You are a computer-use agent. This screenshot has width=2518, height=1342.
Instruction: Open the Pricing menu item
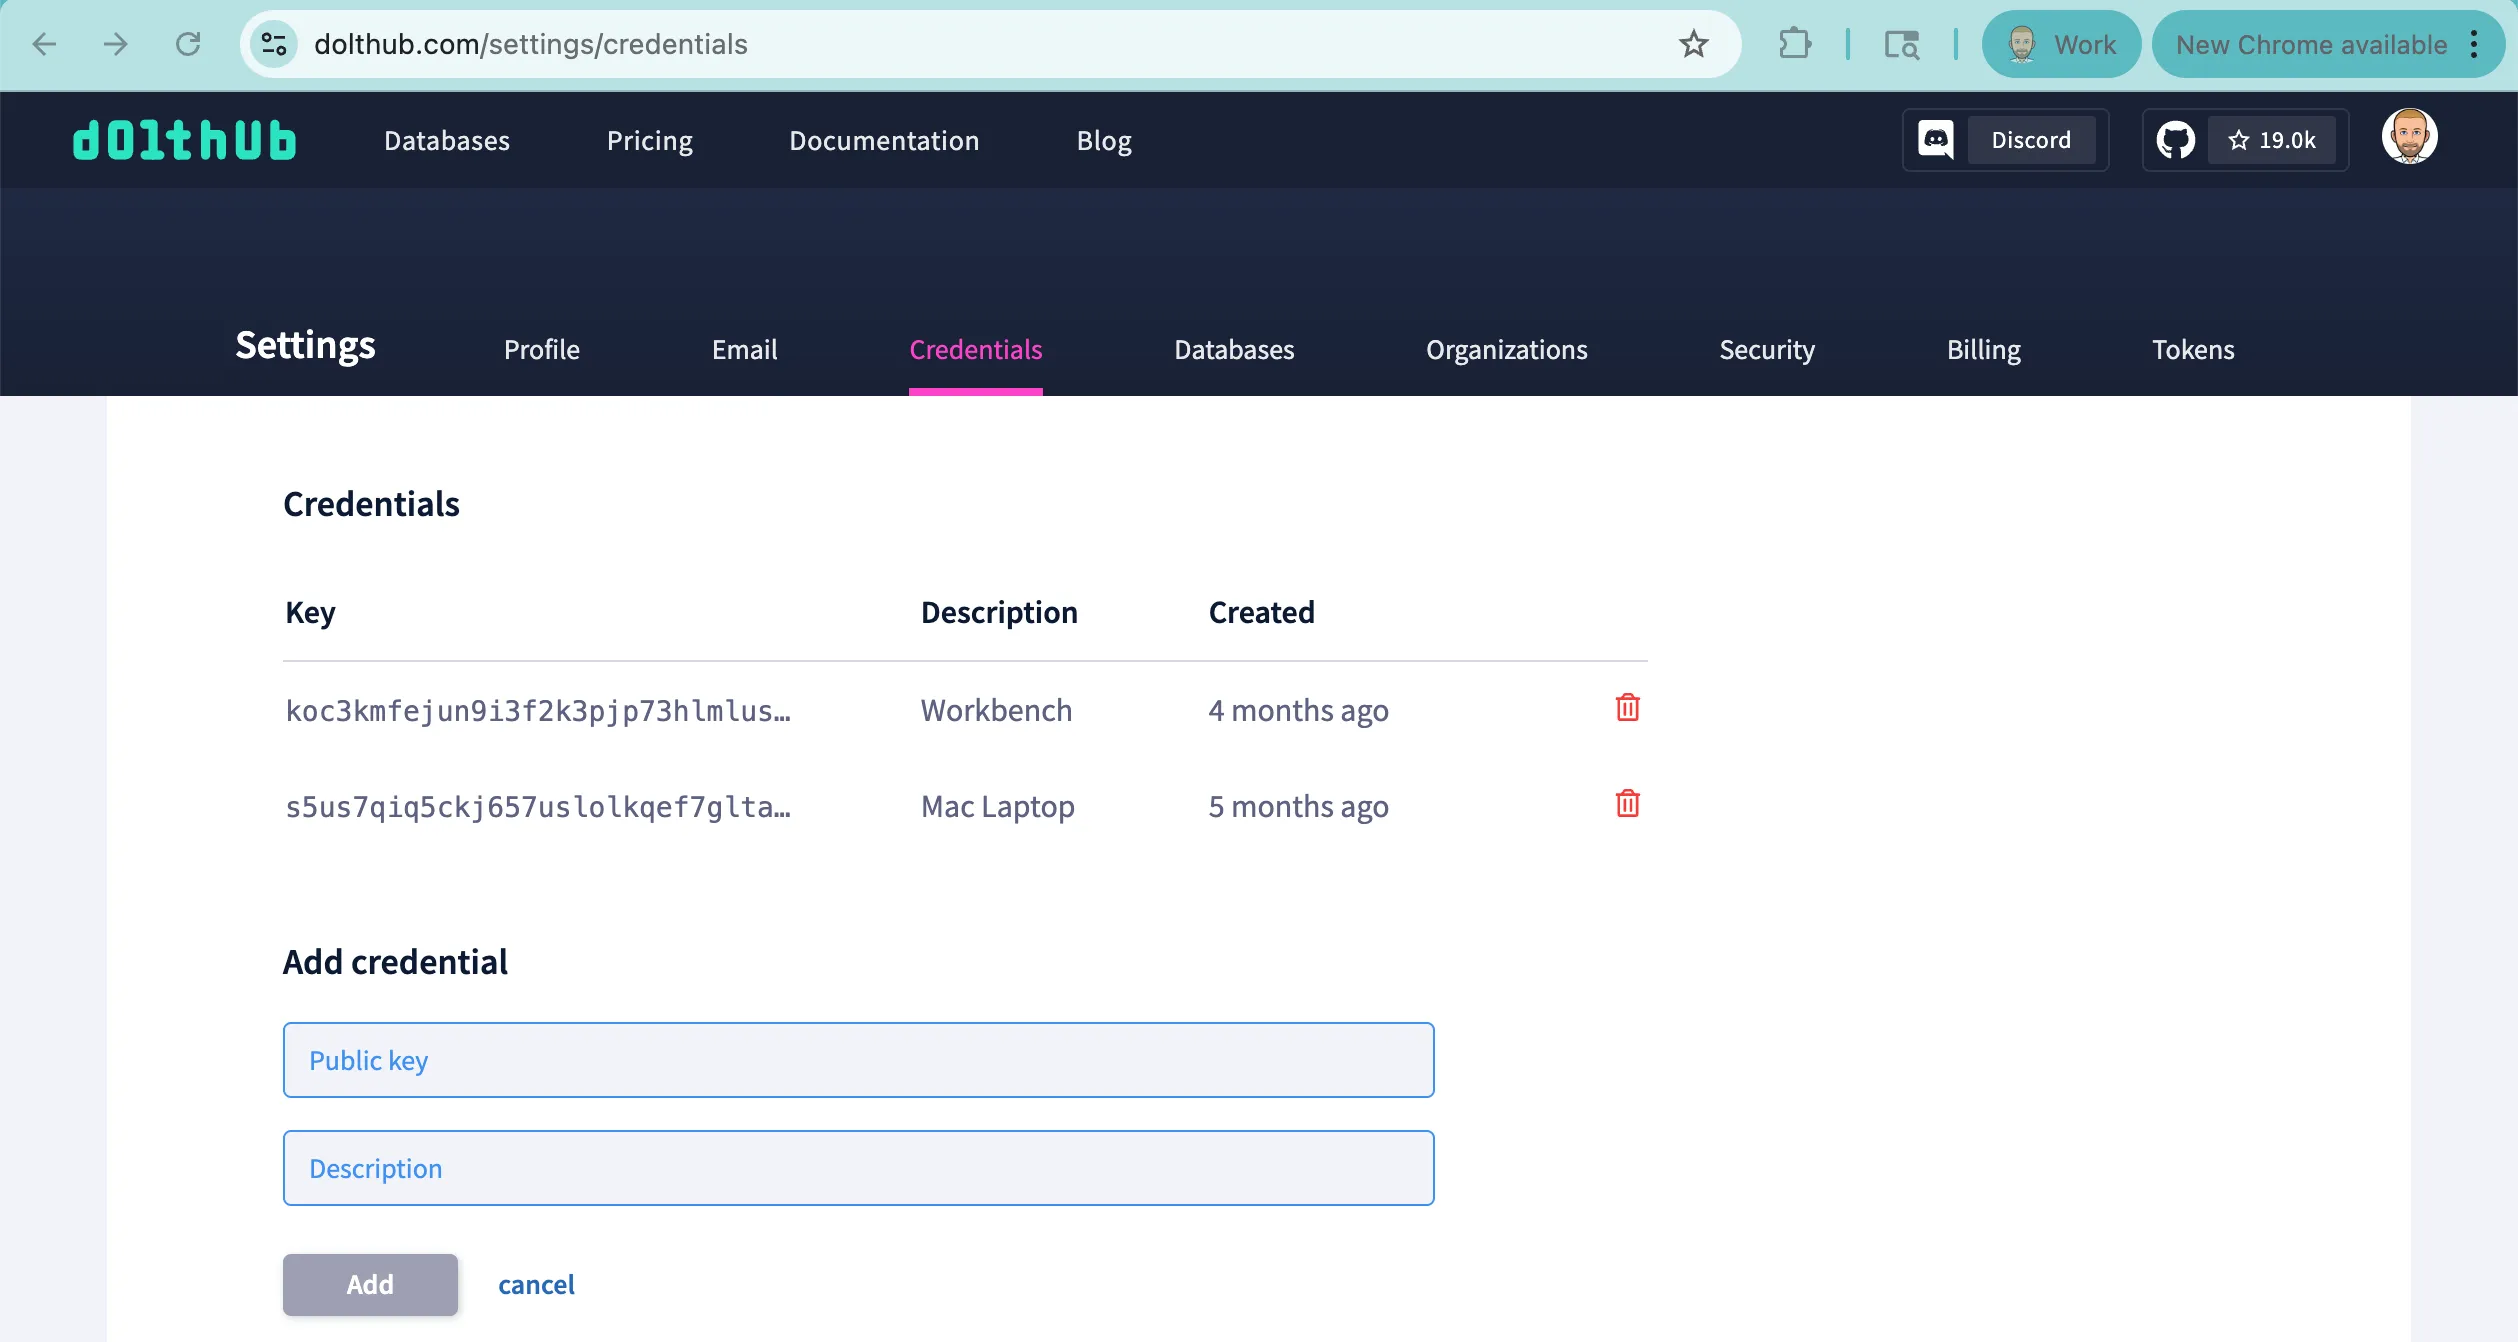(x=650, y=140)
